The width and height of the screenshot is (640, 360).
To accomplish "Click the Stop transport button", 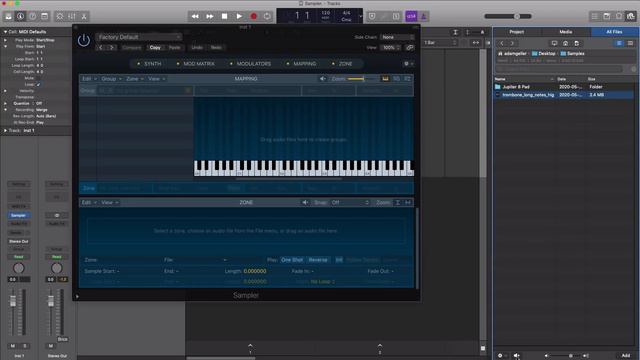I will click(224, 16).
